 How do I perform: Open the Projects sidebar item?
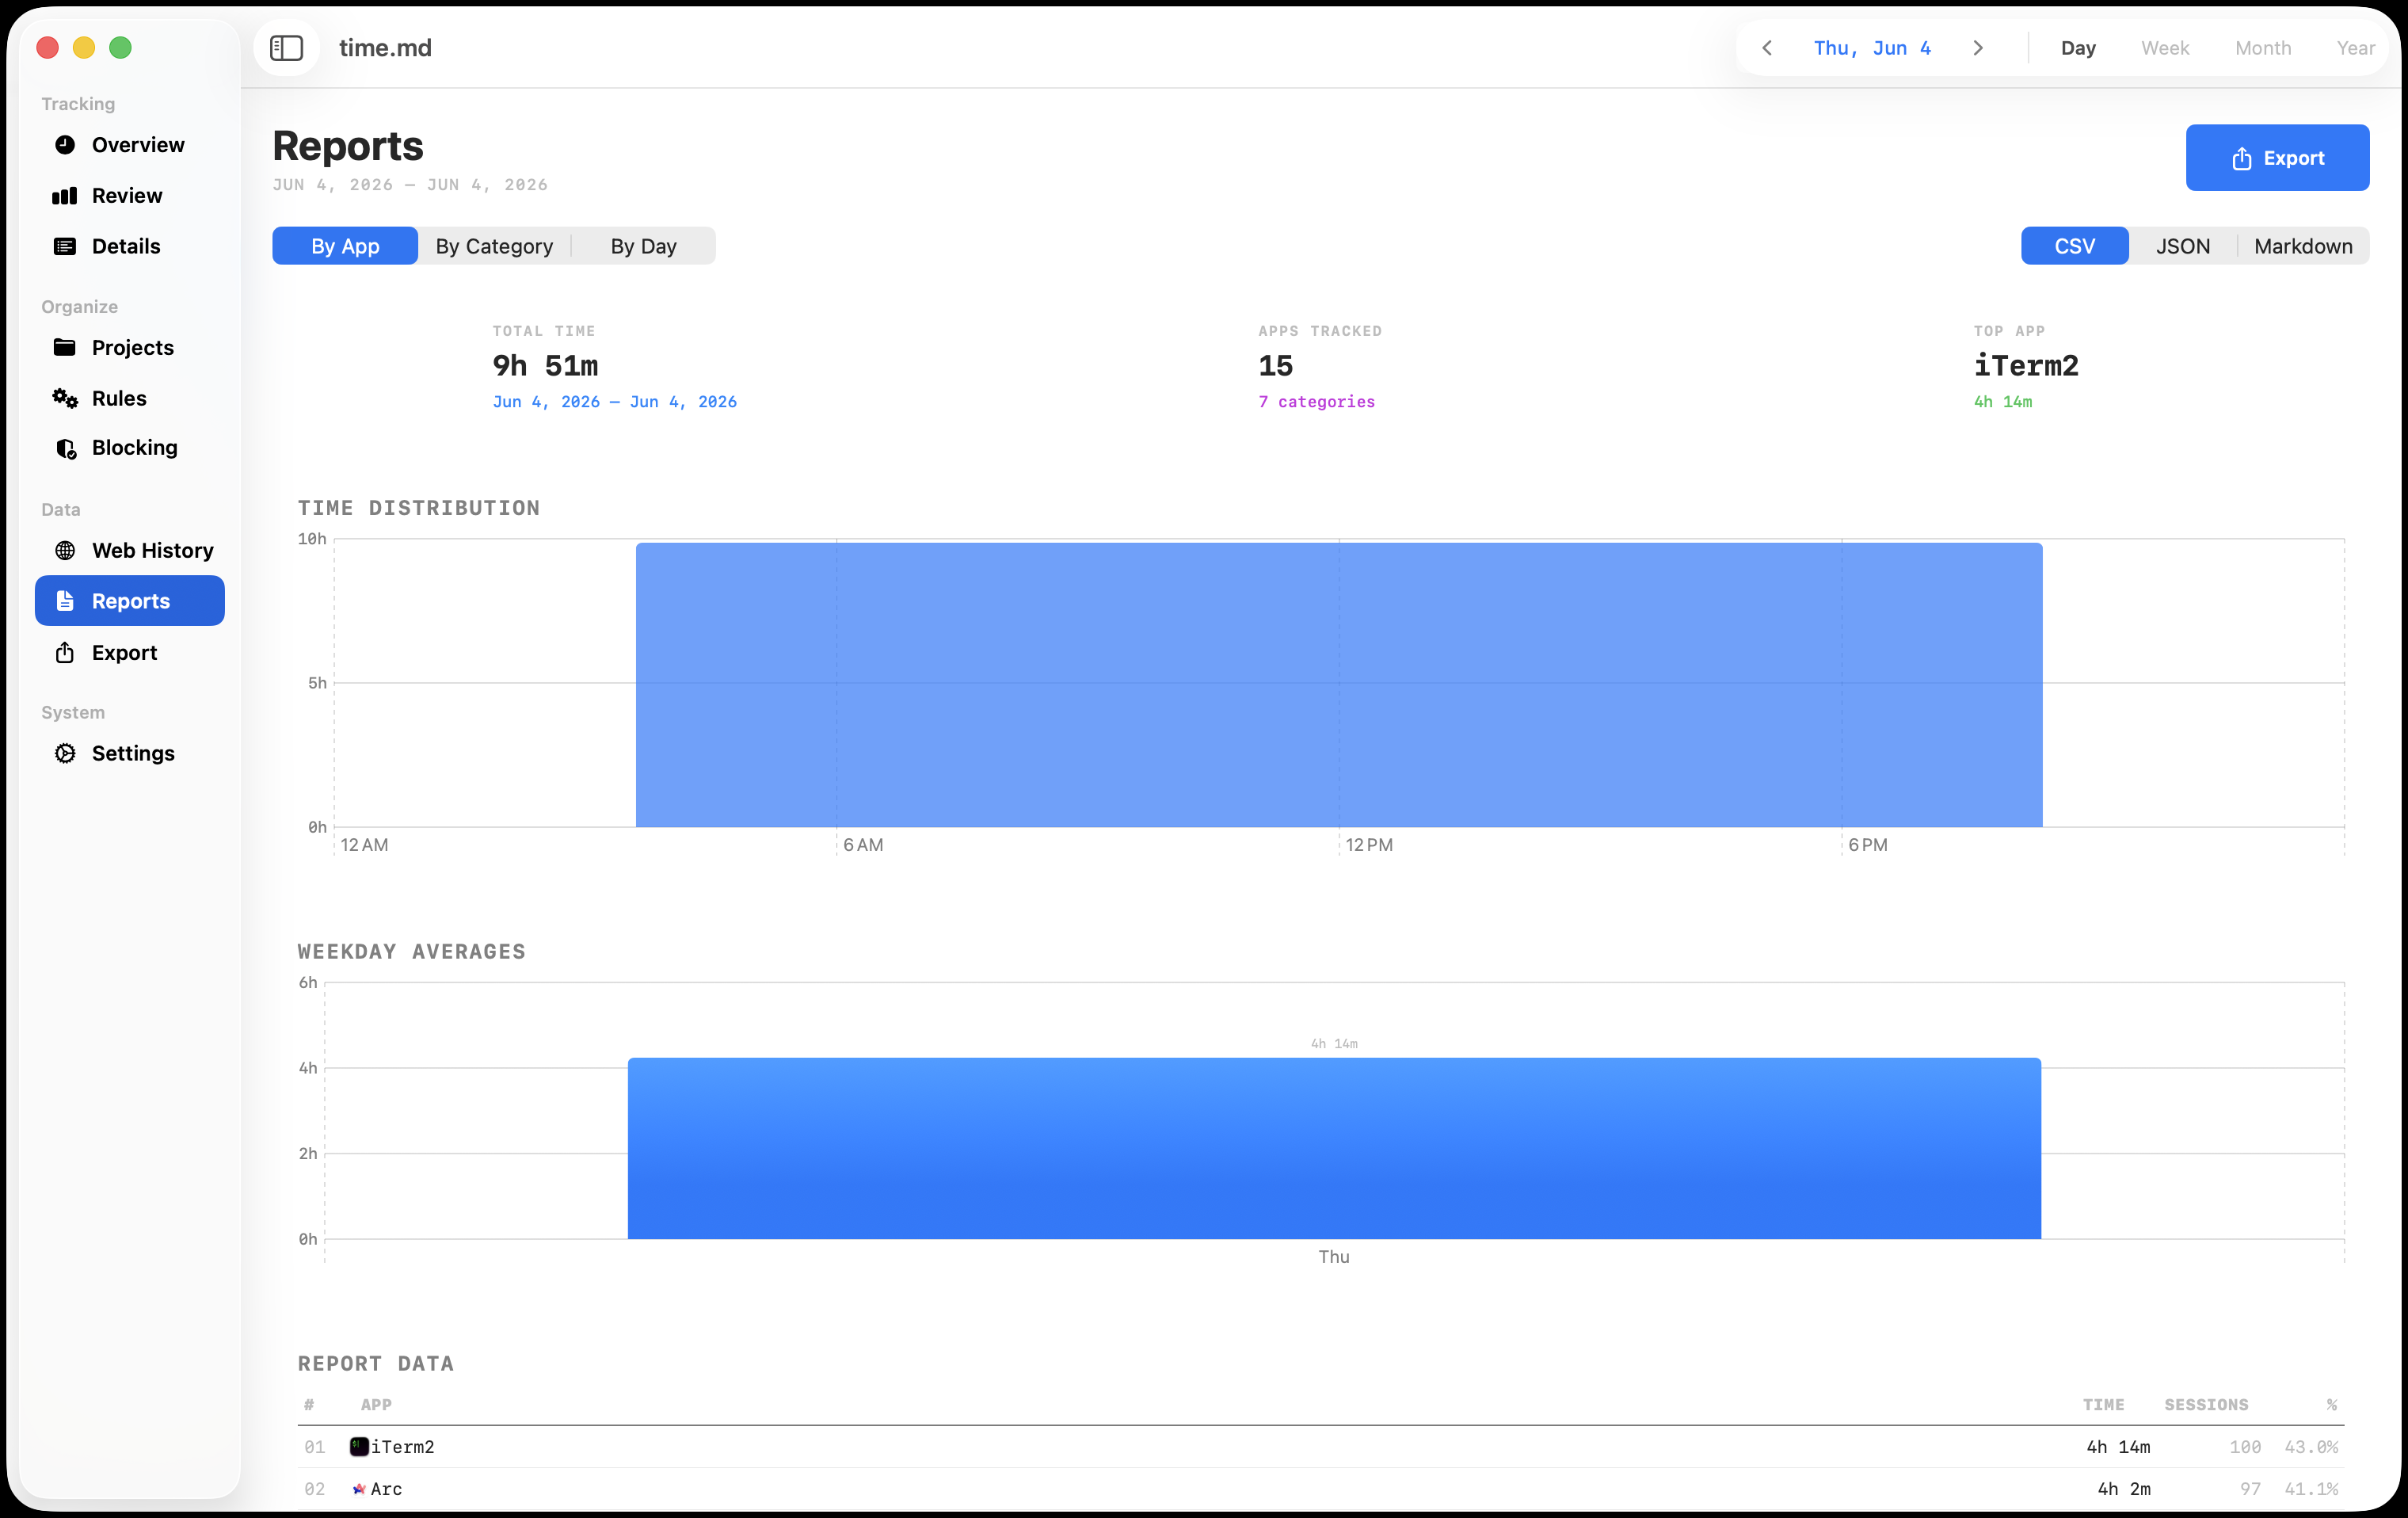130,347
